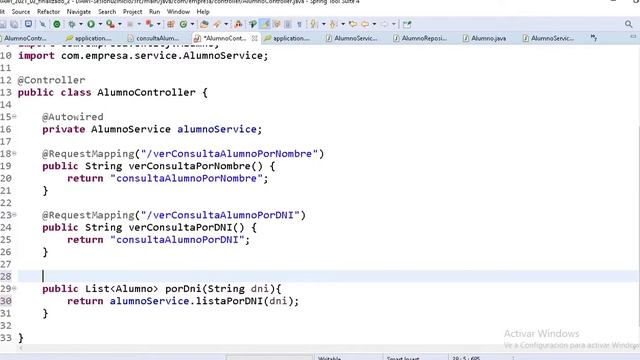
Task: Click the Debug gear icon
Action: click(x=71, y=24)
